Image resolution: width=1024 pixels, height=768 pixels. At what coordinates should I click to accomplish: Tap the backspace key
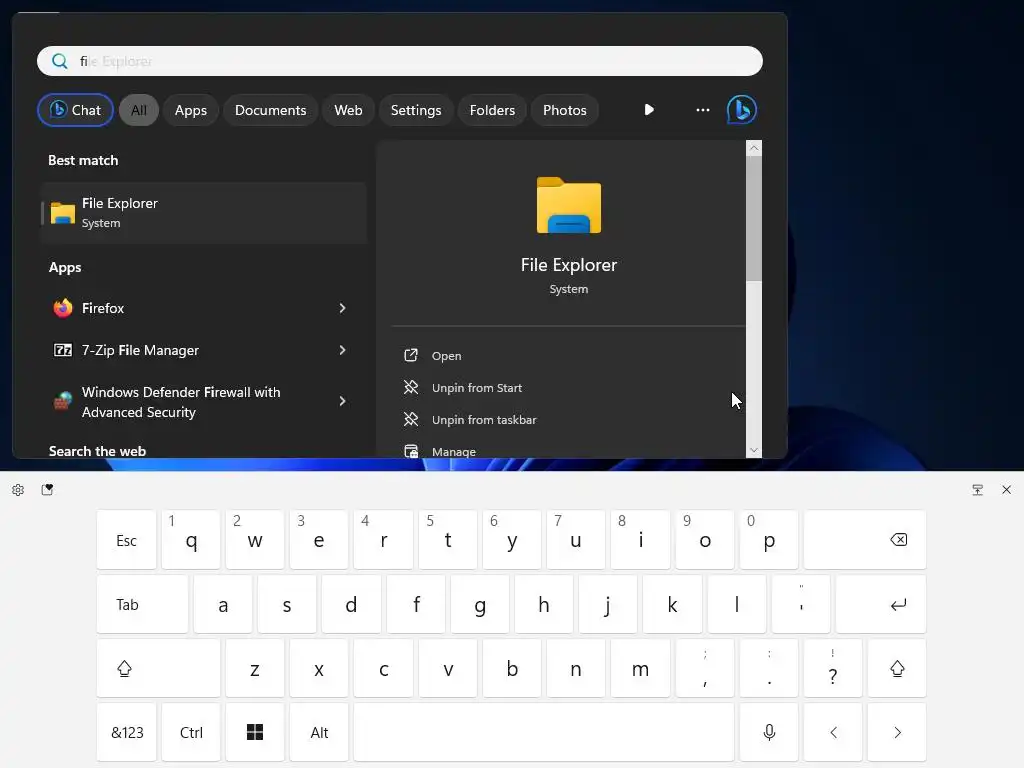(x=865, y=539)
